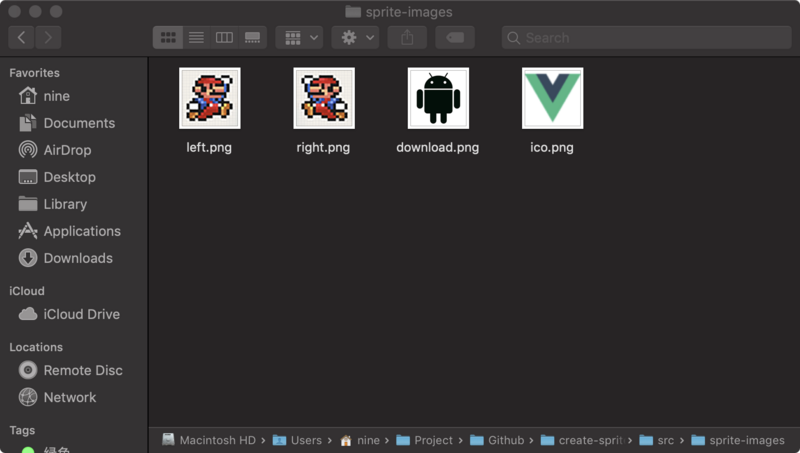Click the Downloads arrow icon

pyautogui.click(x=28, y=258)
